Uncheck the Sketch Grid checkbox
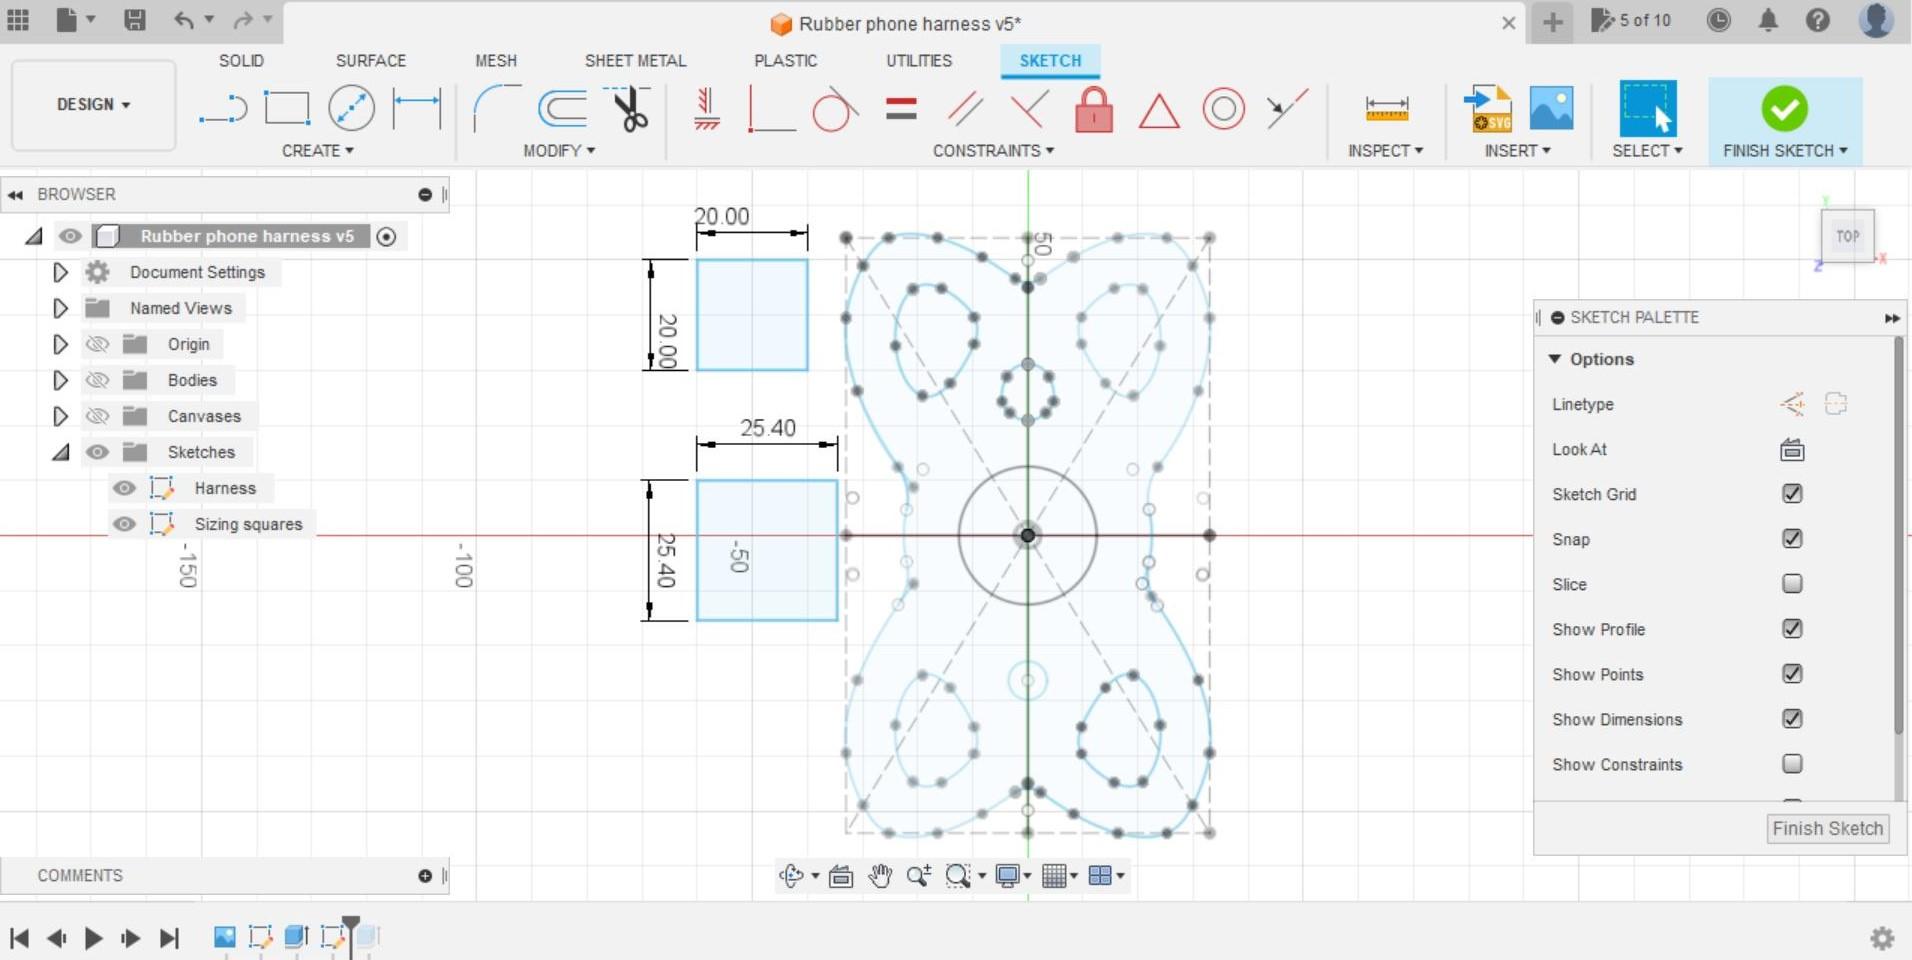This screenshot has width=1912, height=960. click(1792, 494)
